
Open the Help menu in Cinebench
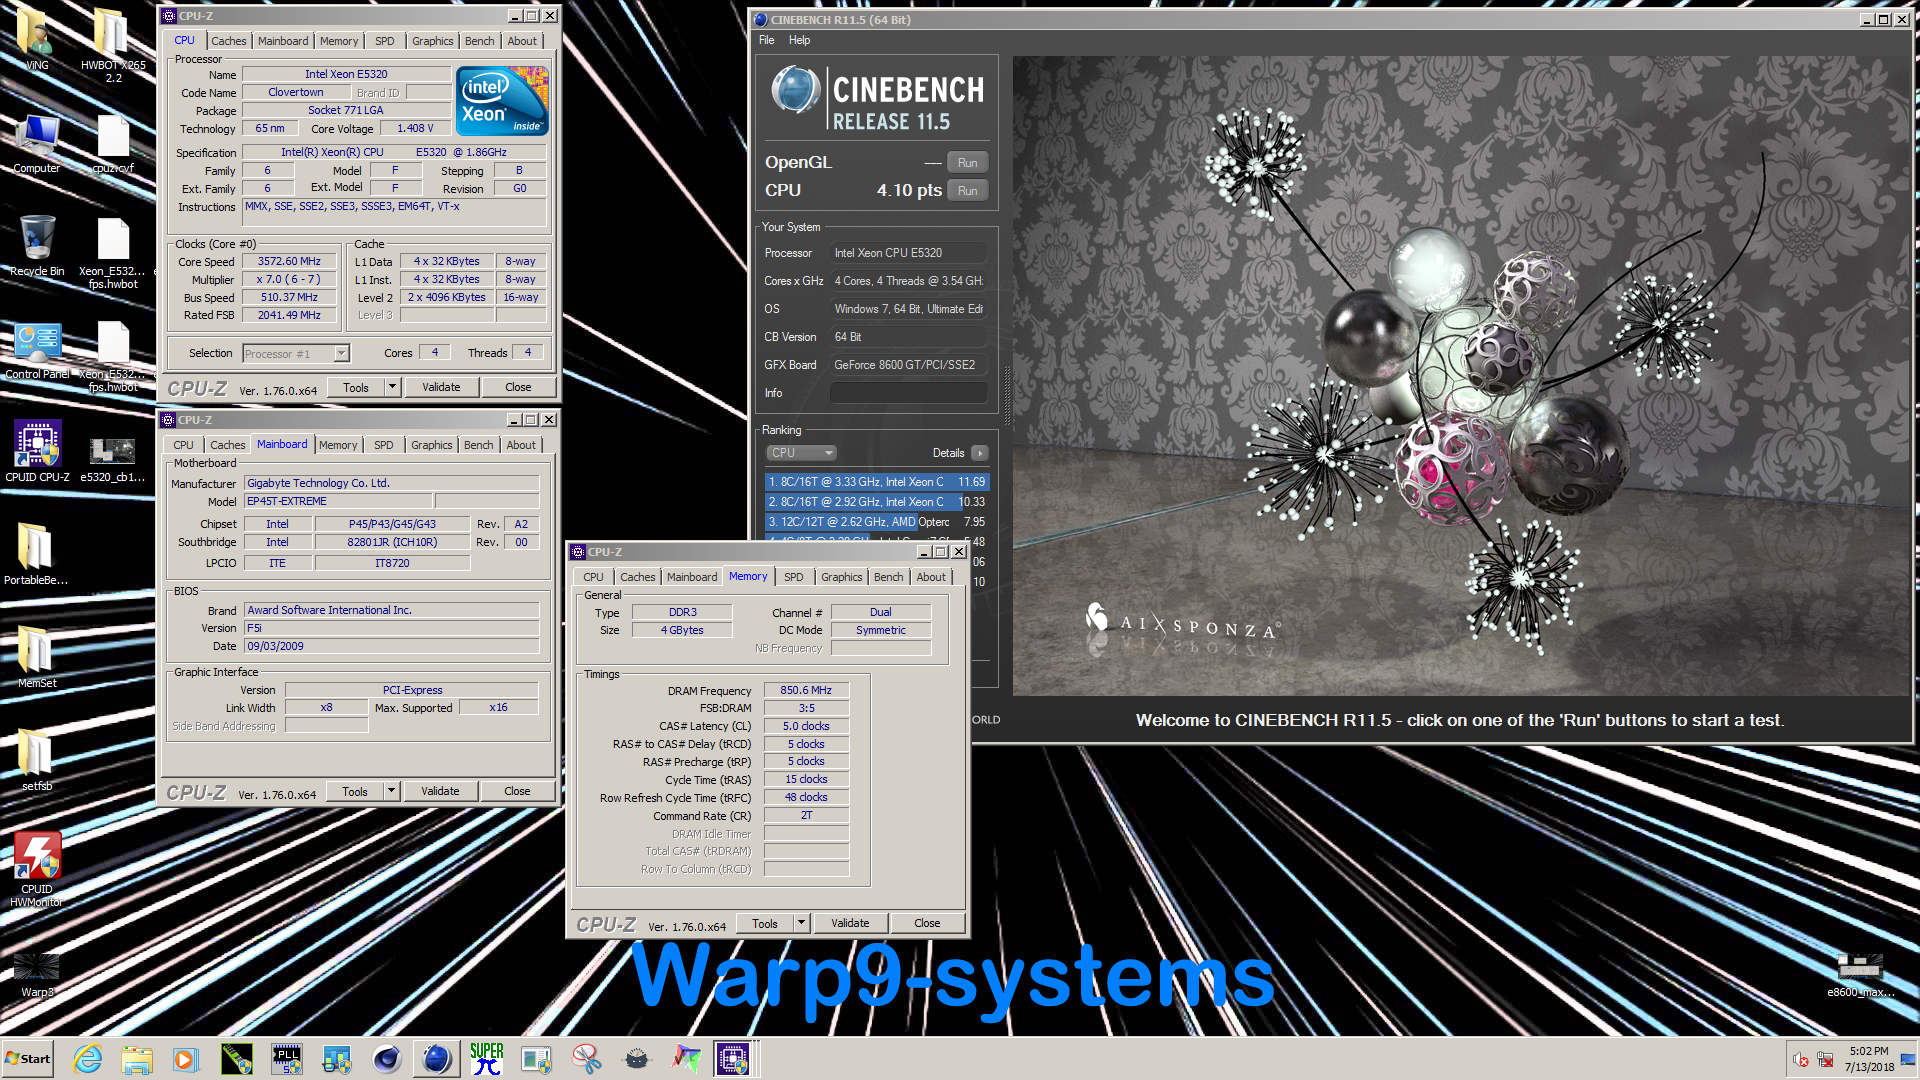(799, 40)
